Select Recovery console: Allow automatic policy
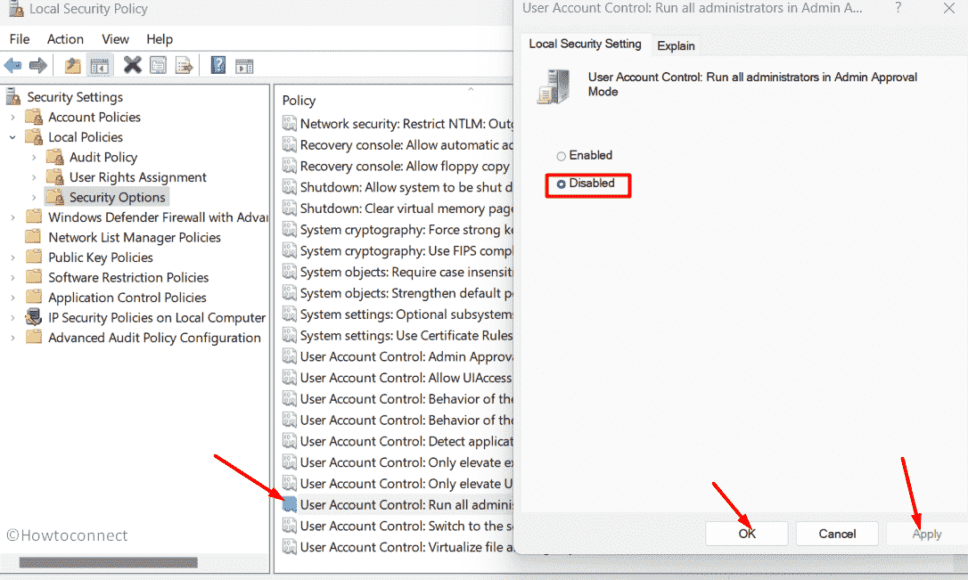The image size is (968, 580). (x=406, y=145)
